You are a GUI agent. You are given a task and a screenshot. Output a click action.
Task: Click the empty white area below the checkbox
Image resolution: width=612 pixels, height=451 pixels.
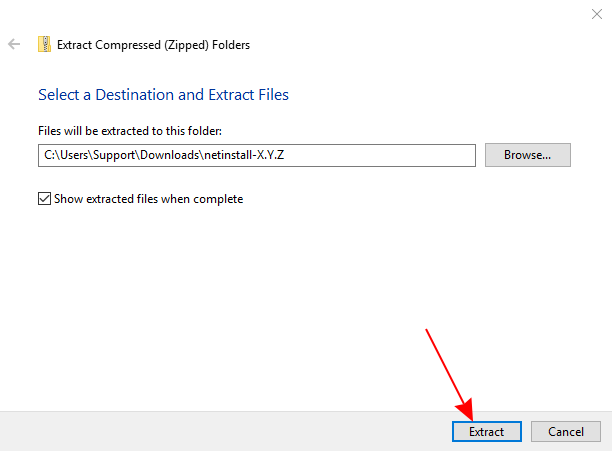tap(250, 300)
